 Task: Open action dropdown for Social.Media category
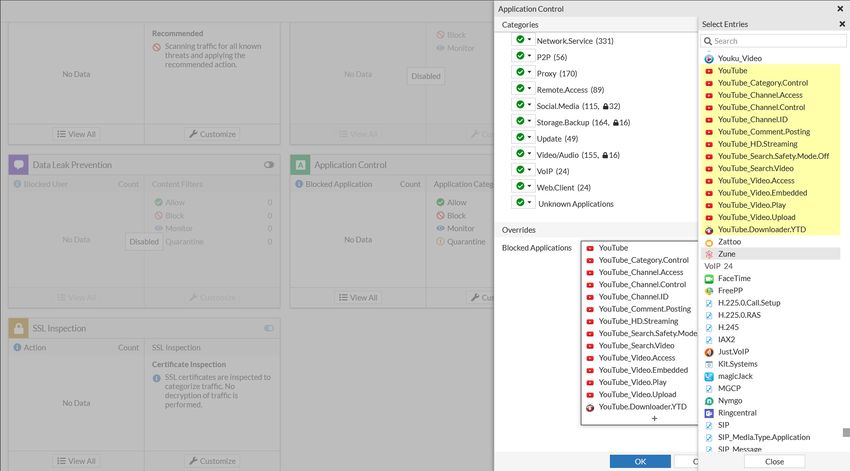point(523,105)
